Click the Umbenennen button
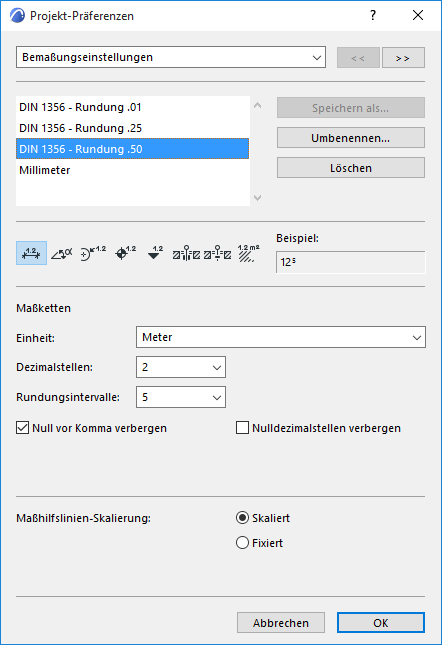Viewport: 442px width, 645px height. (351, 138)
